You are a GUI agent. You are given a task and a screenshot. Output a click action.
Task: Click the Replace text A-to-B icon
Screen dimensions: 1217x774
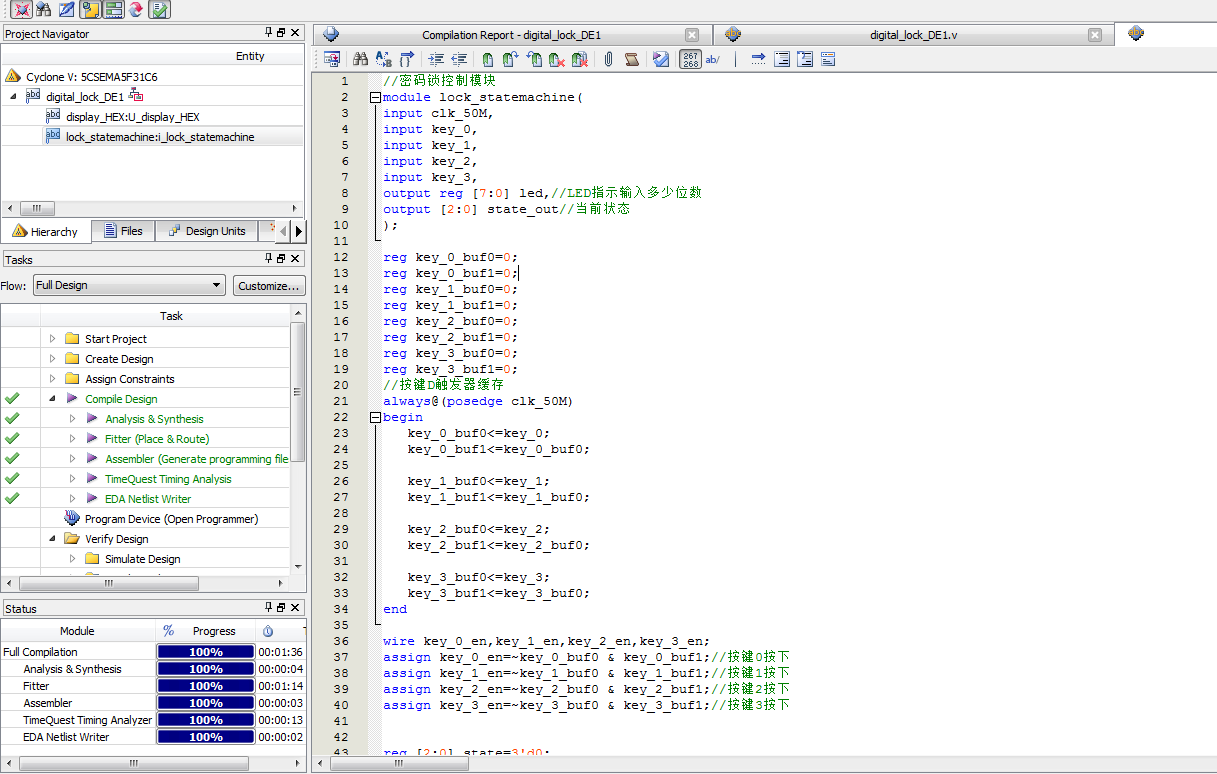tap(384, 60)
